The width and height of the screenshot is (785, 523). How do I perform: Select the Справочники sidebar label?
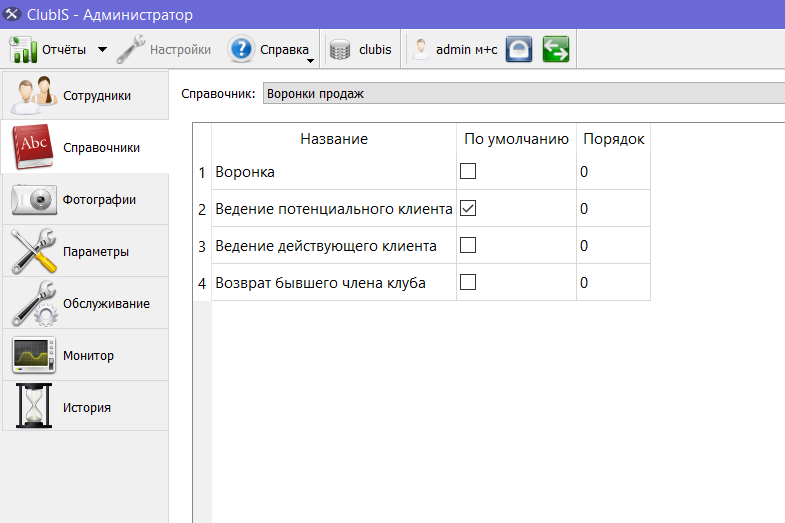[x=101, y=148]
